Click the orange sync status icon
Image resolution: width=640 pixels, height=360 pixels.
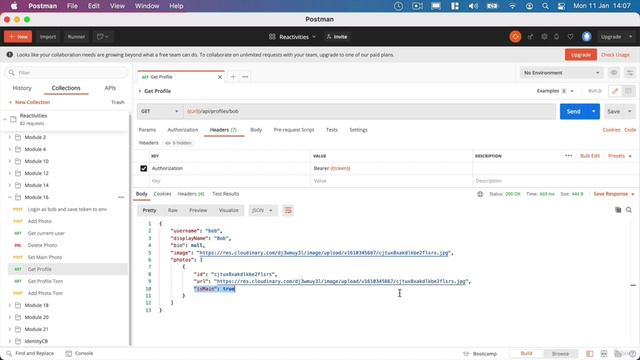point(515,37)
